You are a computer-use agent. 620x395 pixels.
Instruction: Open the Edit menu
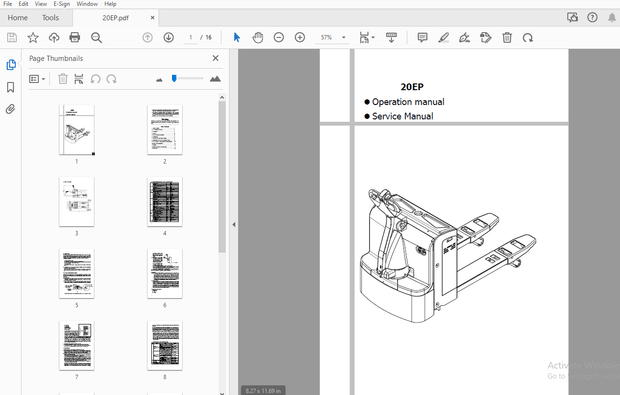point(23,4)
